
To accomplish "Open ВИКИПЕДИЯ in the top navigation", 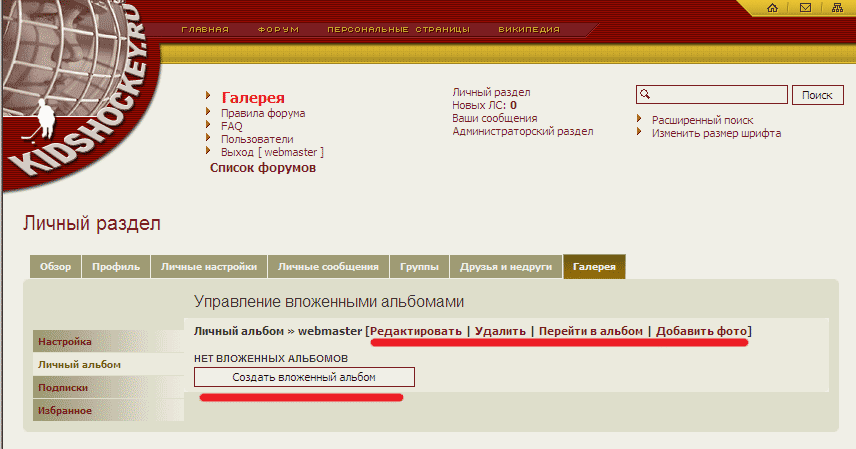I will point(529,29).
